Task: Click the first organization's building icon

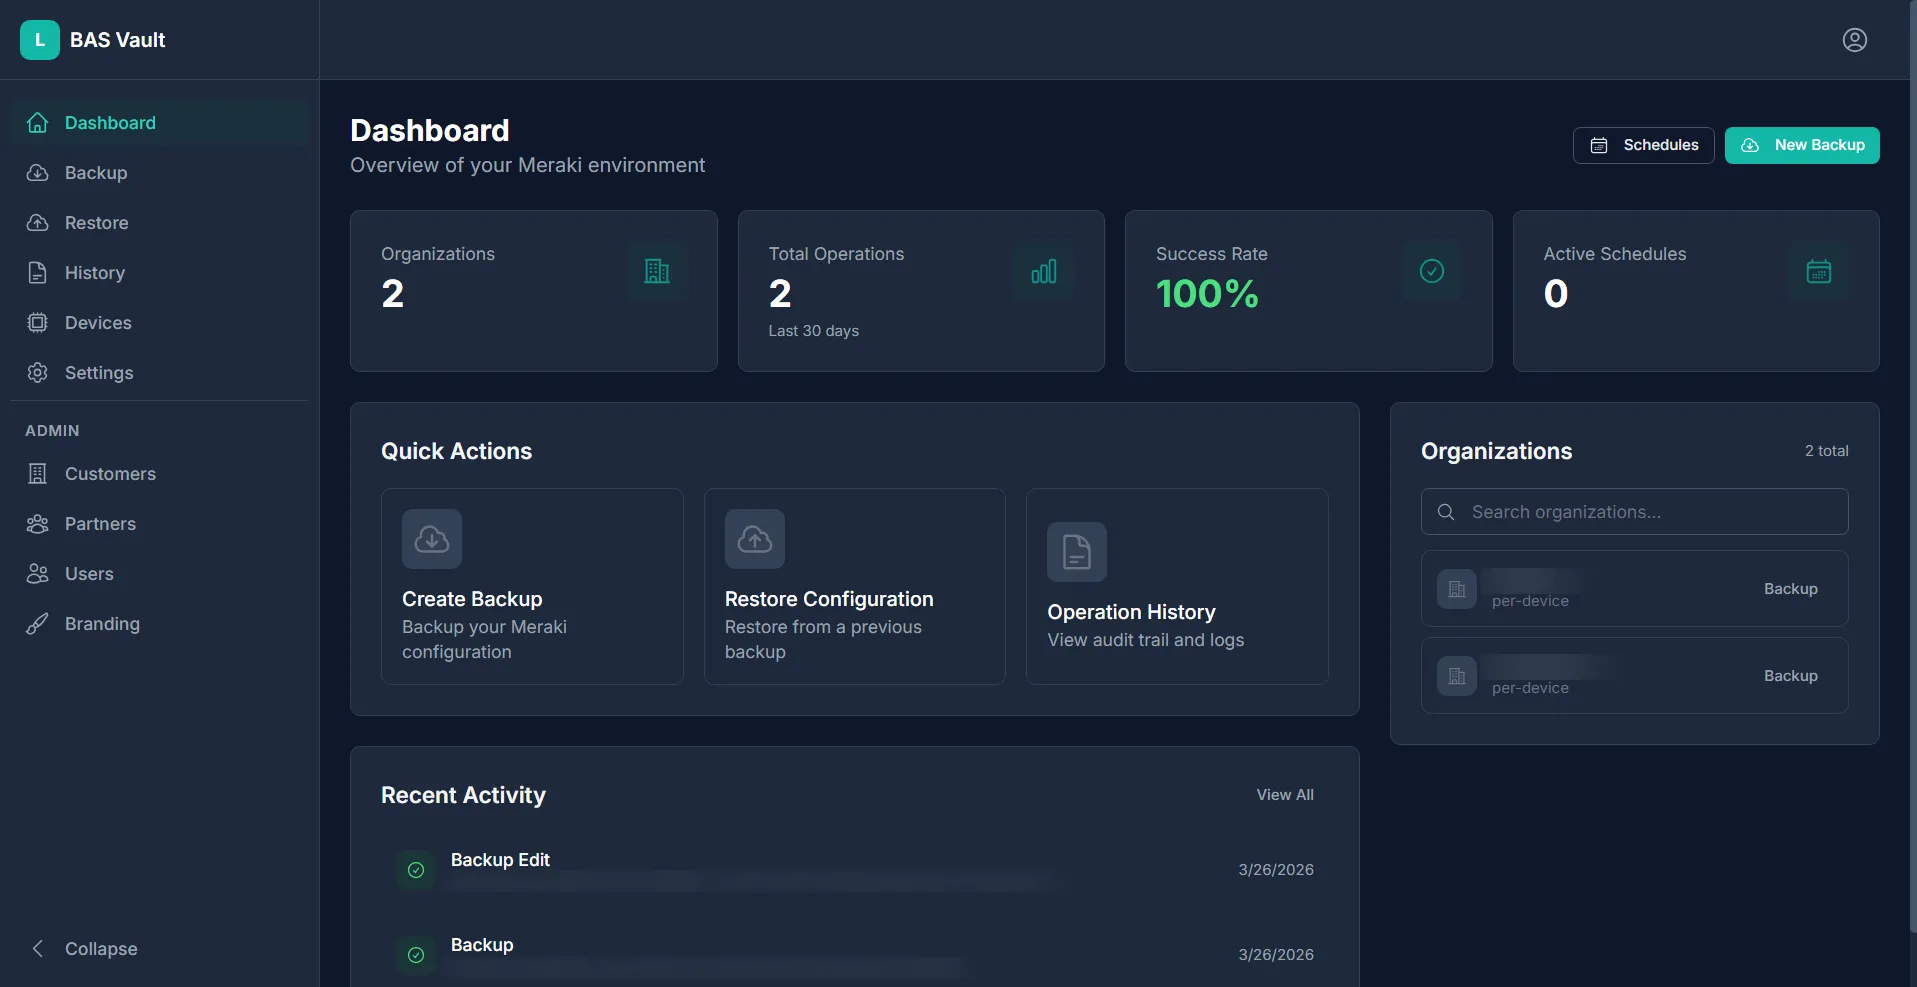Action: point(1457,589)
